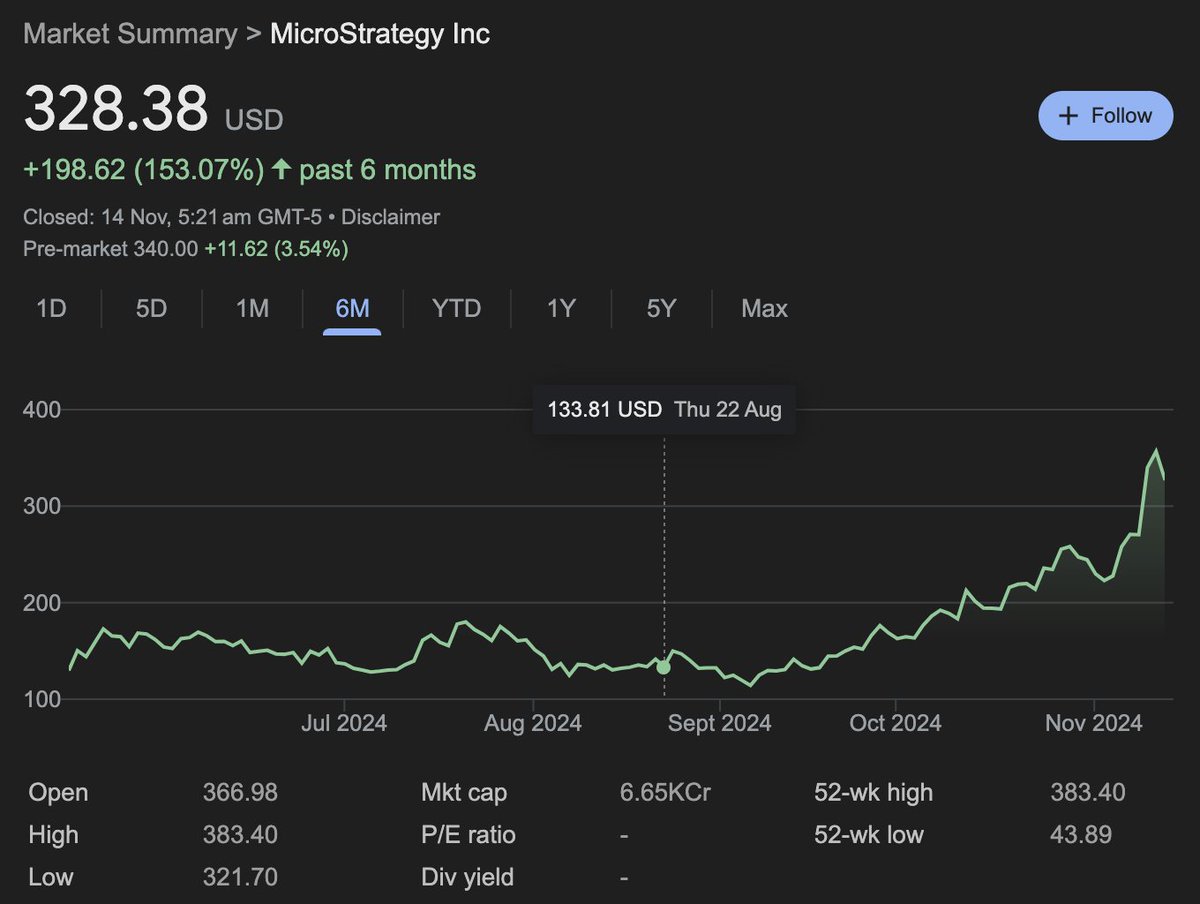
Task: Select the 5D time range tab
Action: click(151, 309)
